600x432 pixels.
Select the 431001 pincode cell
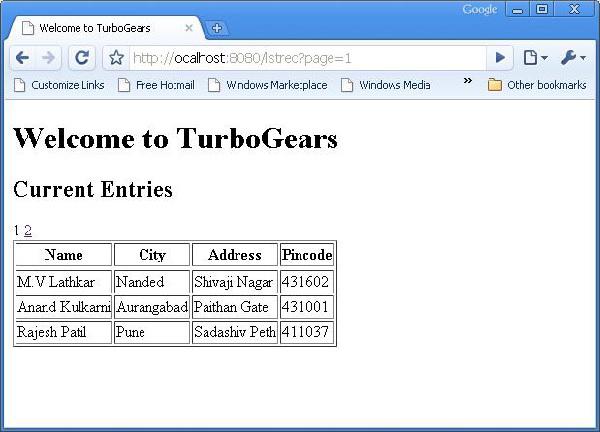307,307
